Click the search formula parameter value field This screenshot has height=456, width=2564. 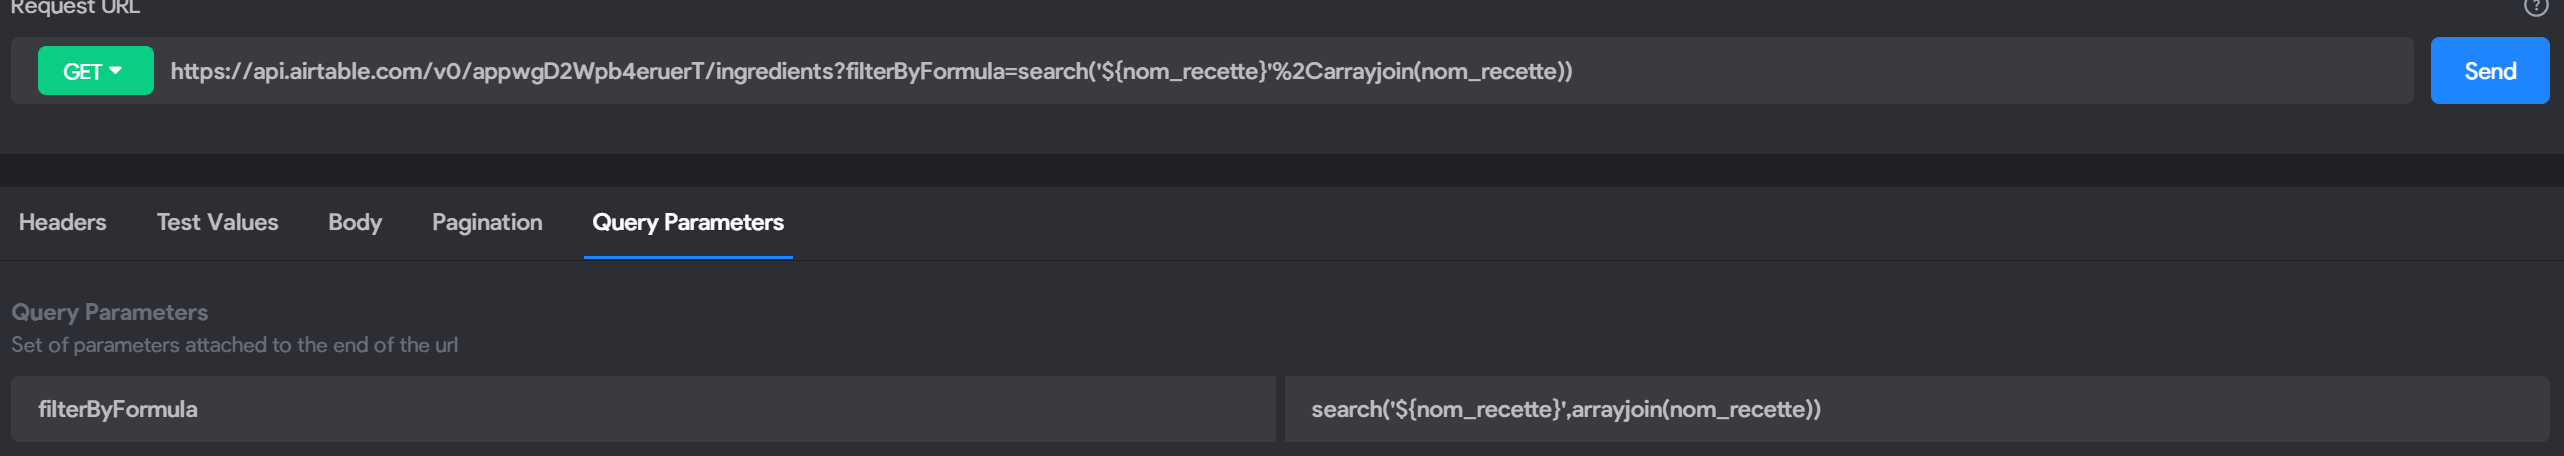1916,409
